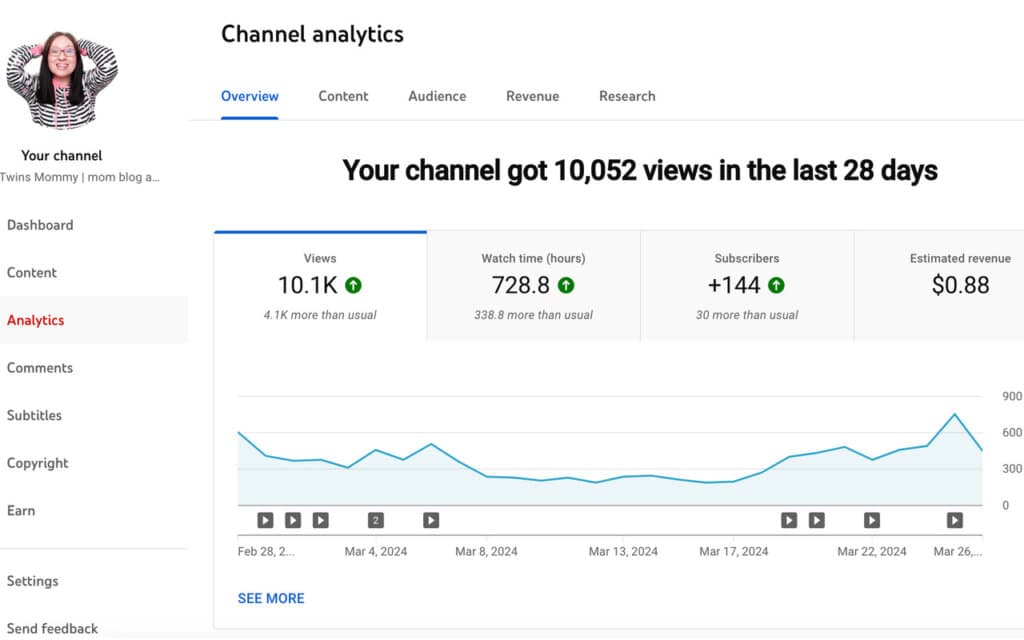Switch to the Research tab
1024x640 pixels.
coord(627,96)
